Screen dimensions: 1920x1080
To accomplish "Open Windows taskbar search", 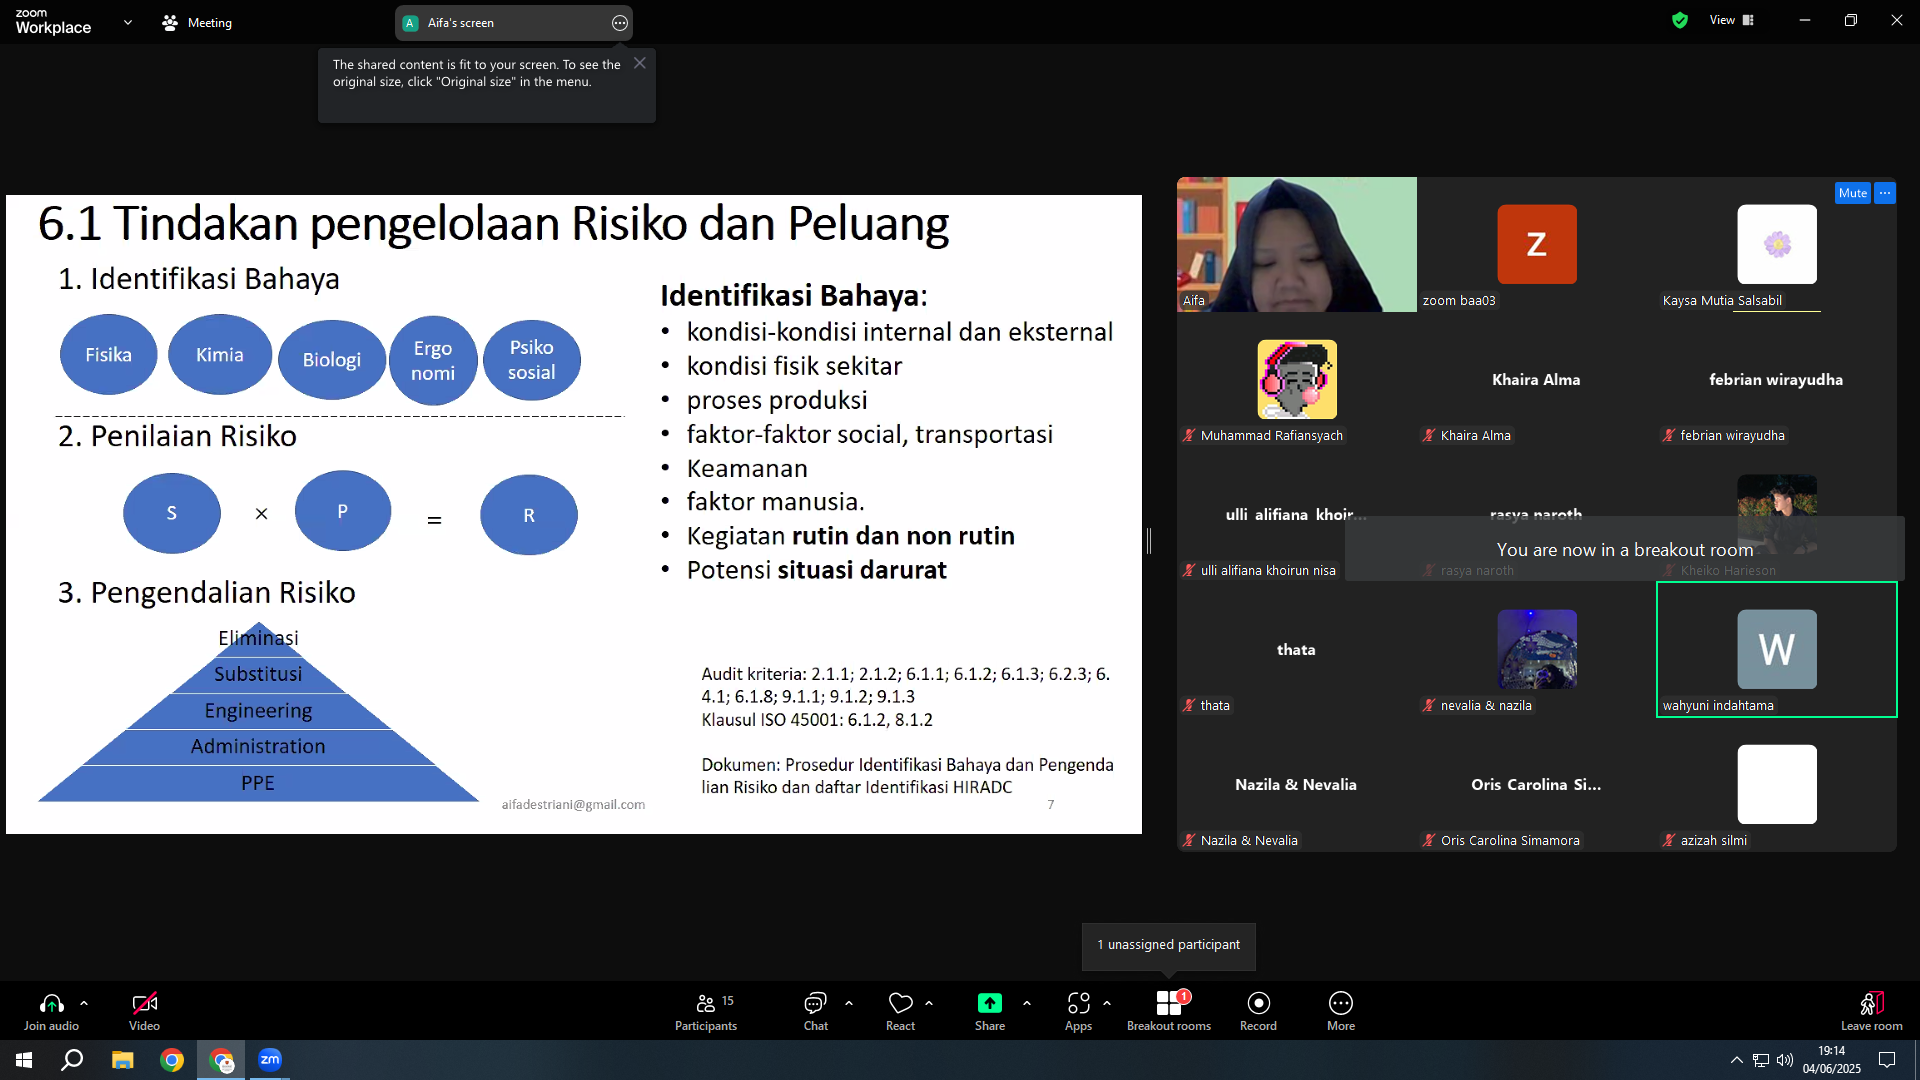I will (72, 1060).
